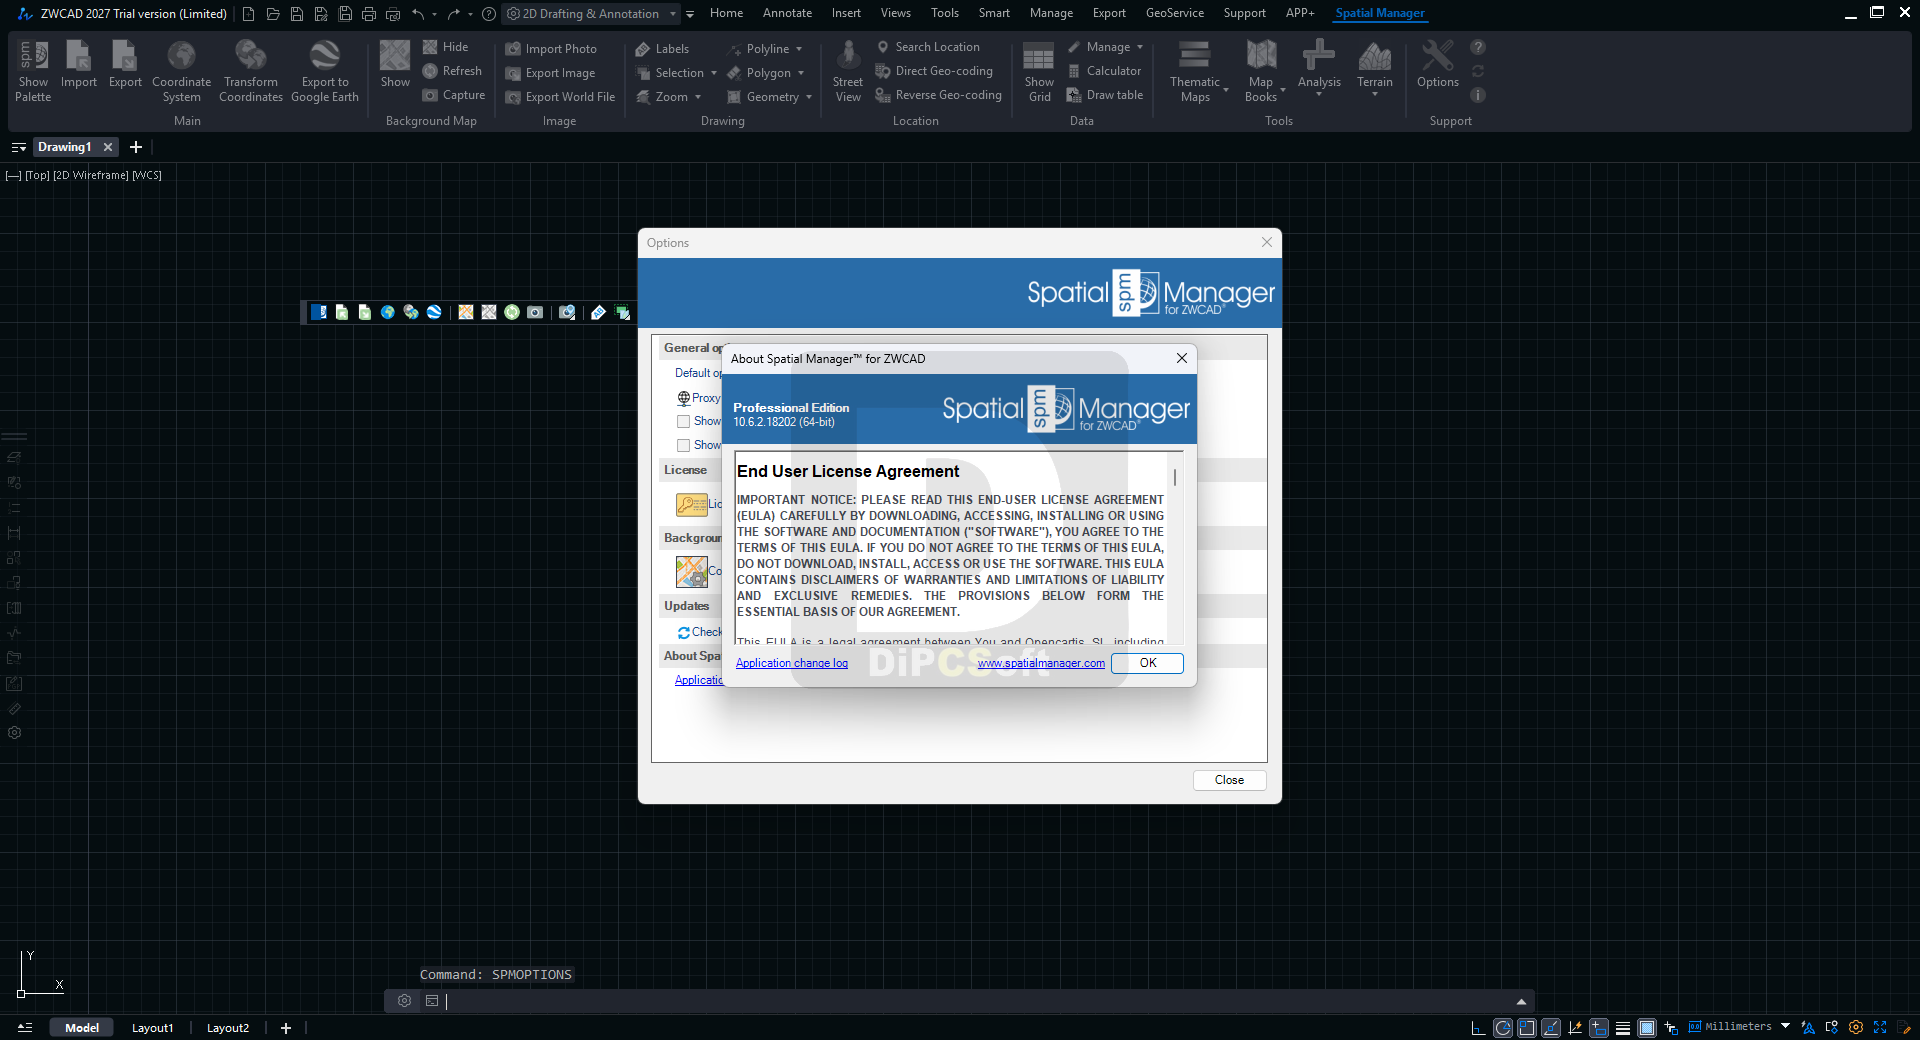
Task: Click the AB labels icon in floating toolbar
Action: point(598,312)
